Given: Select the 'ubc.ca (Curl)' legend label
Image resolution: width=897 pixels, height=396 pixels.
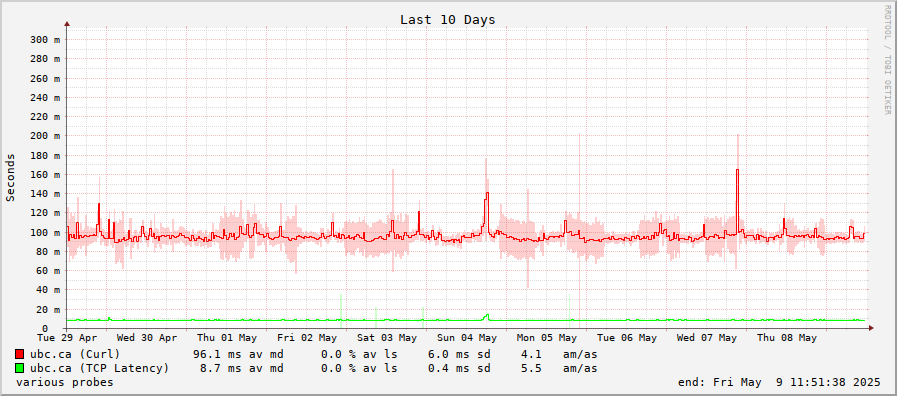Looking at the screenshot, I should [75, 354].
